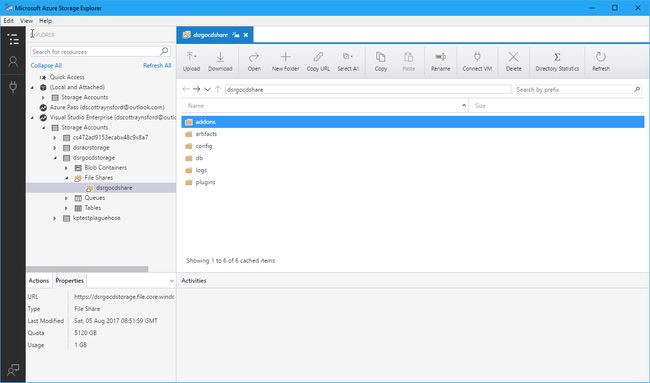Click the Copy URL toolbar button
650x383 pixels.
pyautogui.click(x=318, y=61)
